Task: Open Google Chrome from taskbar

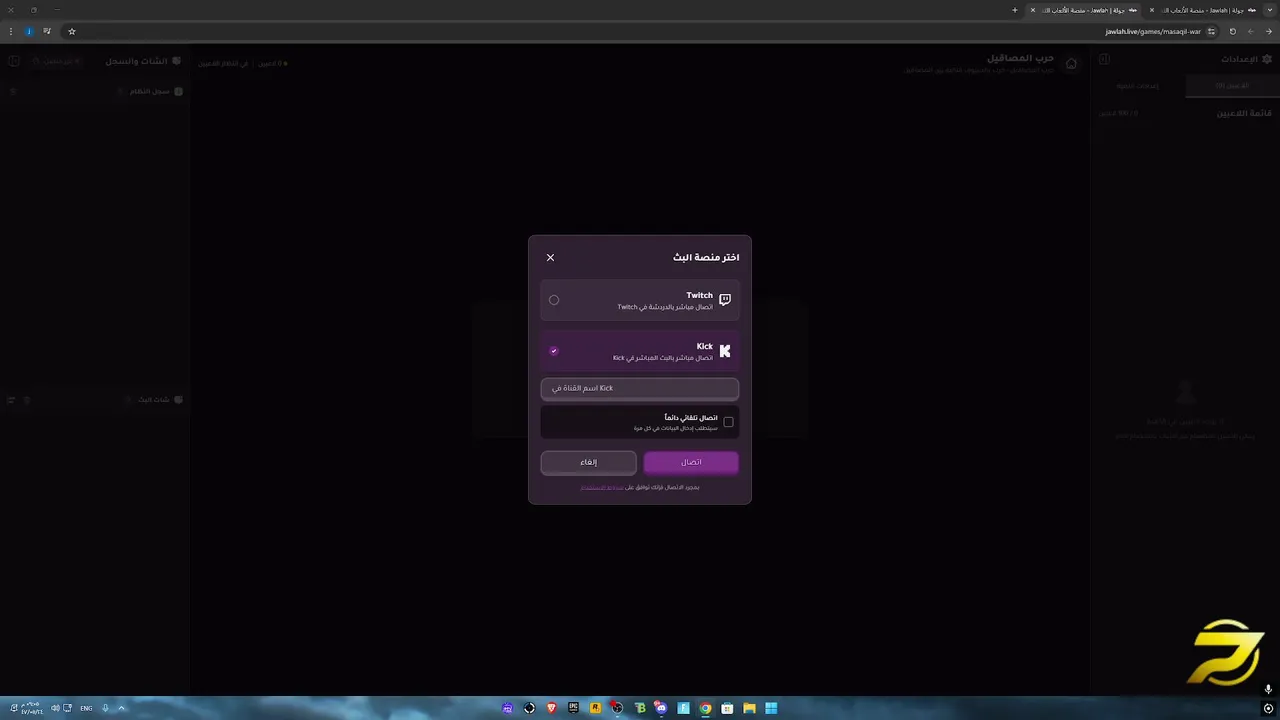Action: pos(705,708)
